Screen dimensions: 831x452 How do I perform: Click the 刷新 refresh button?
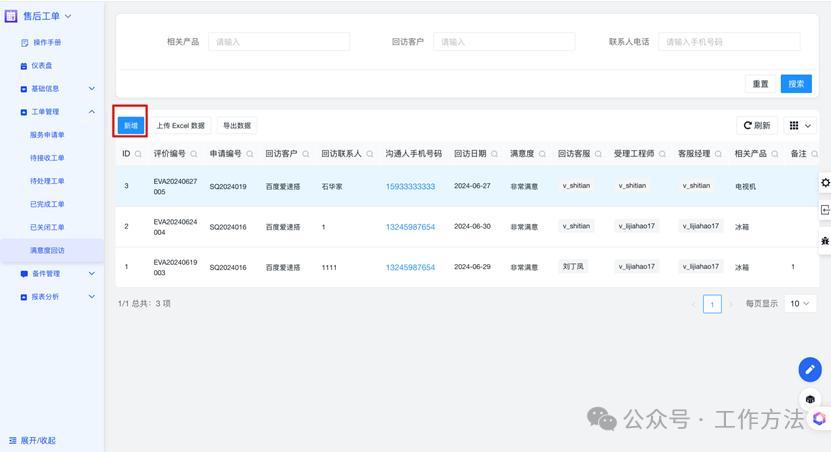click(x=756, y=126)
